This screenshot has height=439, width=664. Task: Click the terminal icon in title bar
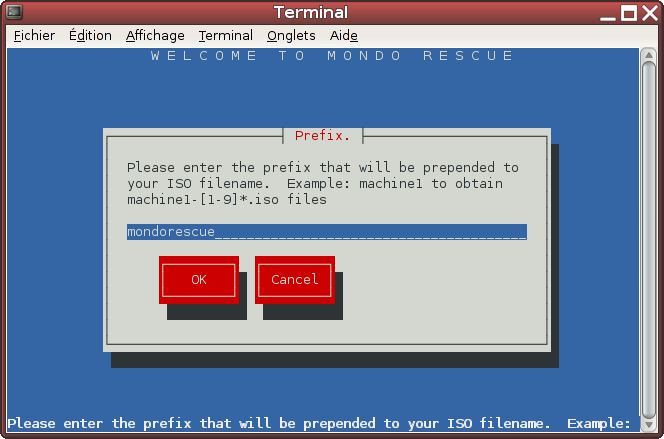coord(14,12)
